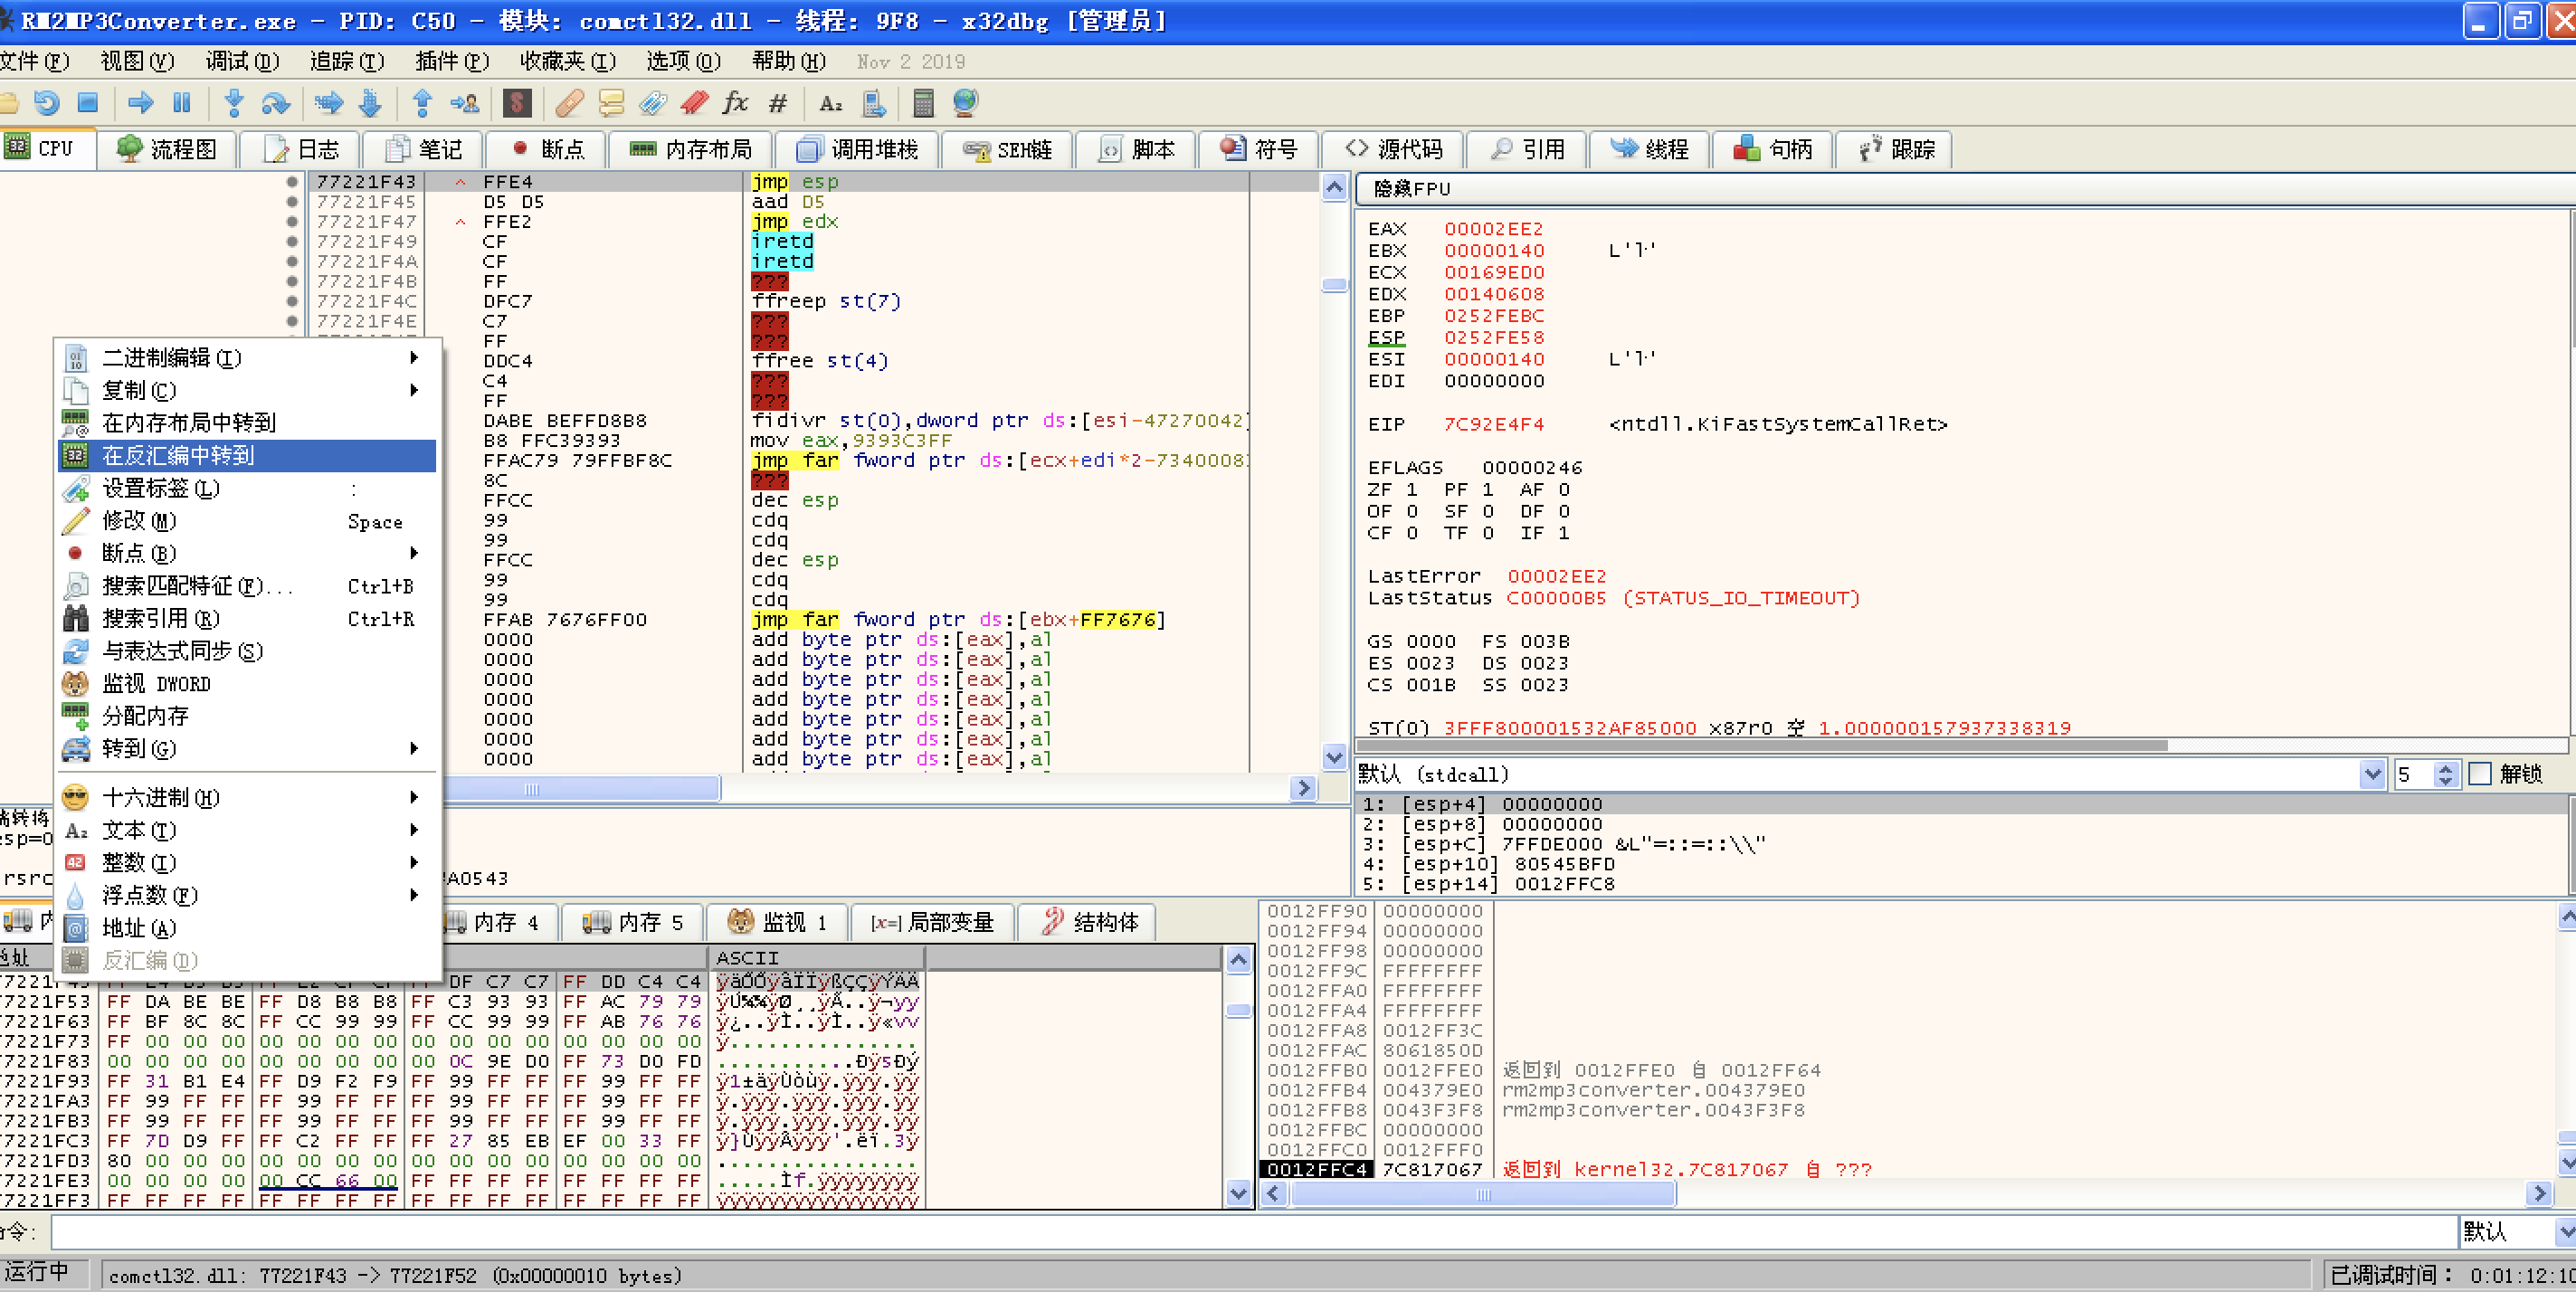Click the restart debugging icon
Viewport: 2576px width, 1292px height.
tap(46, 103)
